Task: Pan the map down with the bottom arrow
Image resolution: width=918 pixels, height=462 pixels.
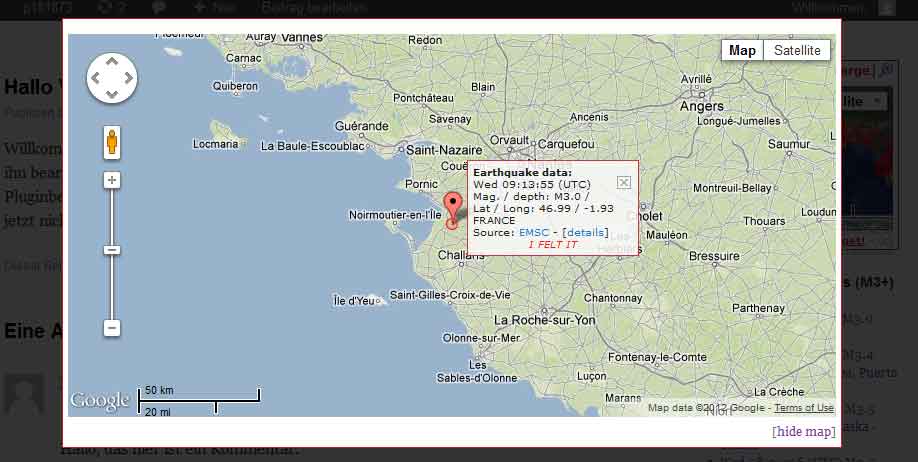Action: pyautogui.click(x=112, y=95)
